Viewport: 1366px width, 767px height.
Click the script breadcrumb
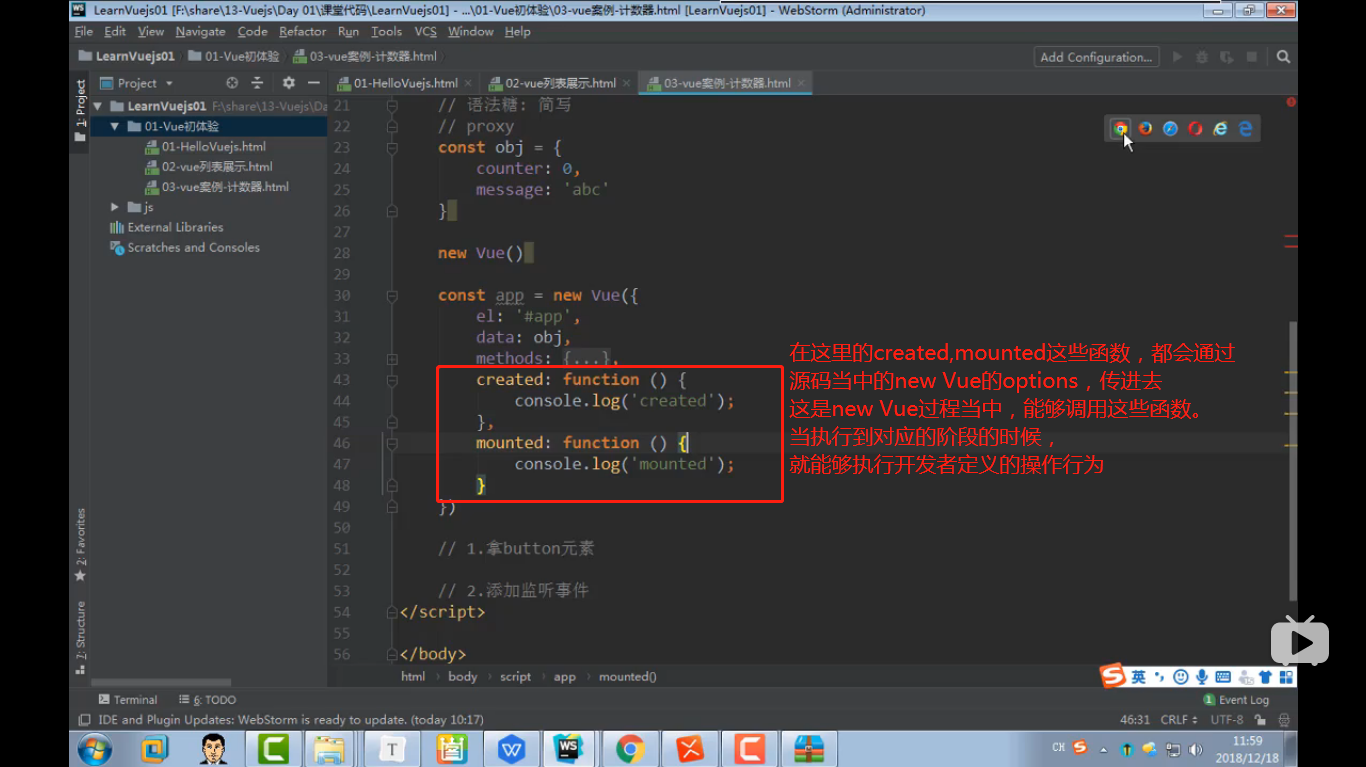click(515, 677)
